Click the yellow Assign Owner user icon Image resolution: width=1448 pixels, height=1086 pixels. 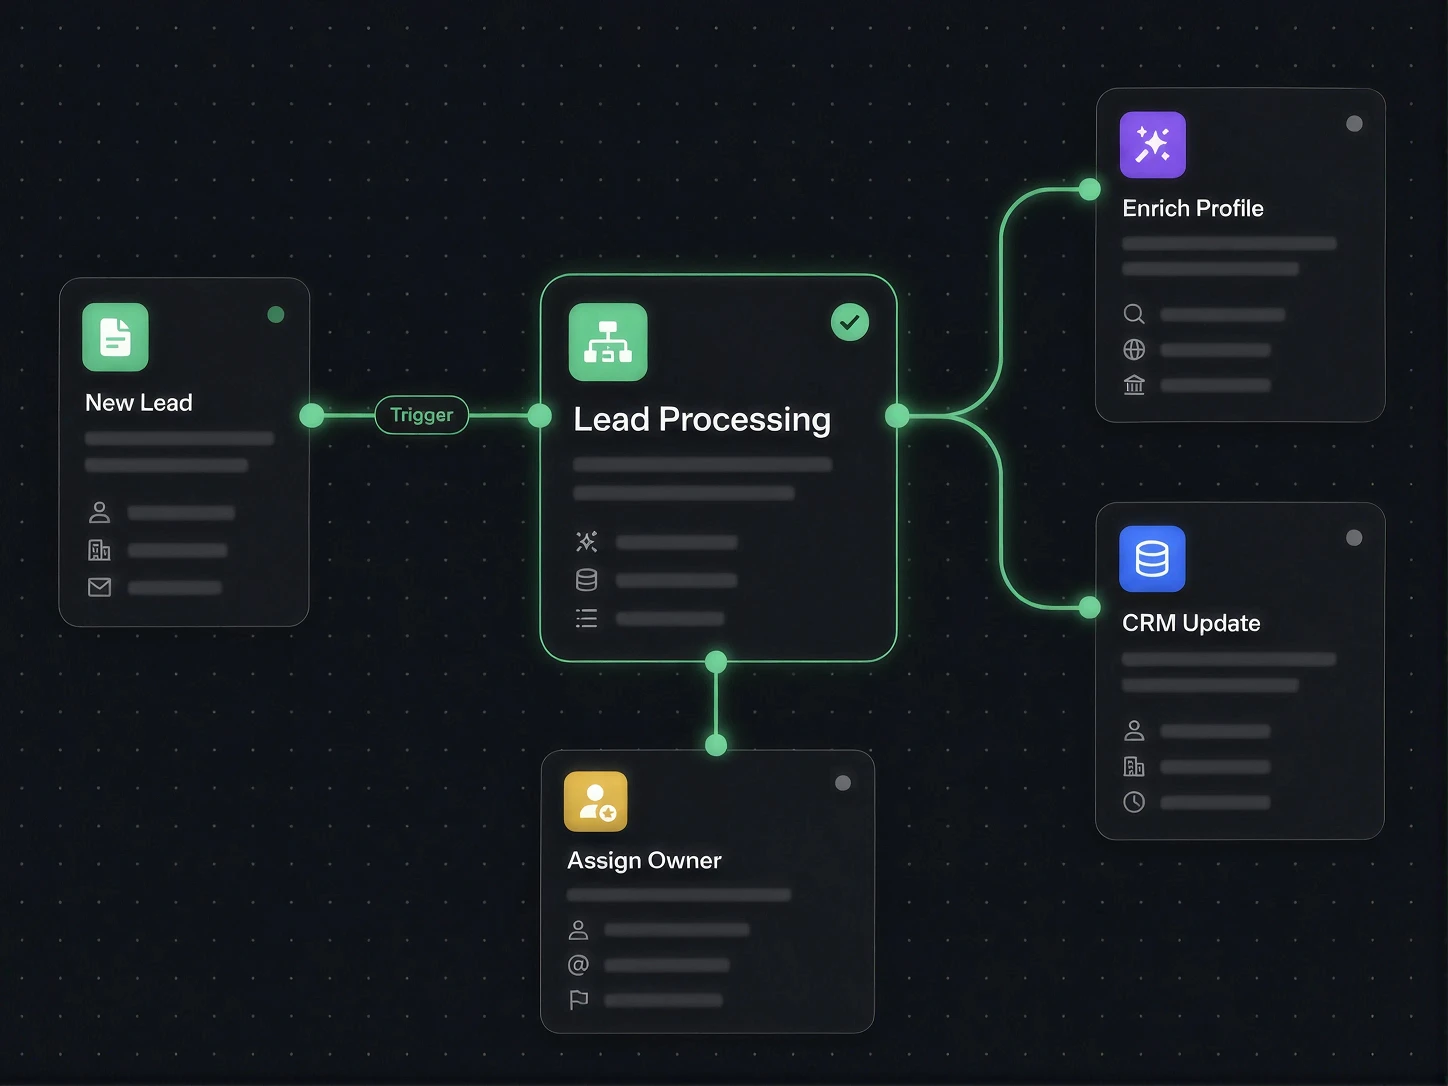(596, 801)
